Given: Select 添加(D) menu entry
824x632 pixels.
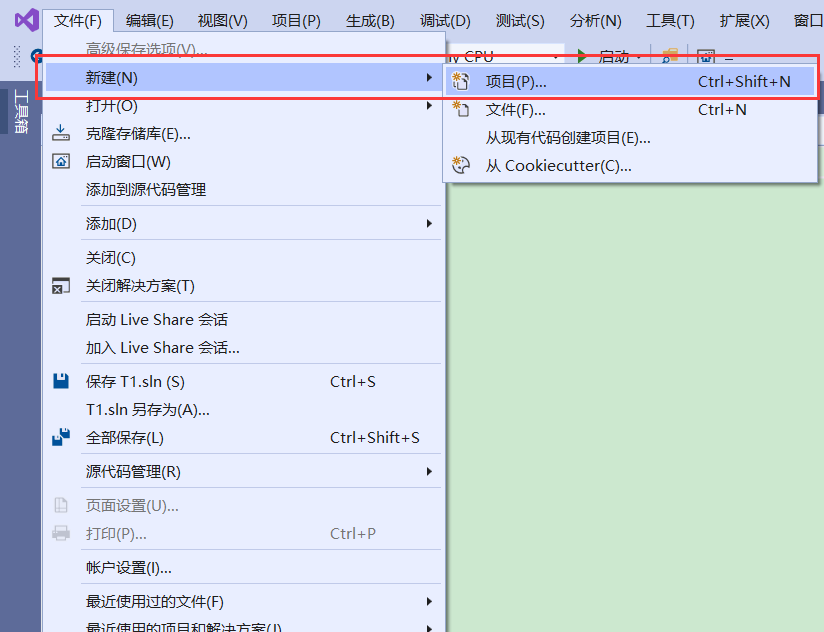Looking at the screenshot, I should pyautogui.click(x=243, y=224).
